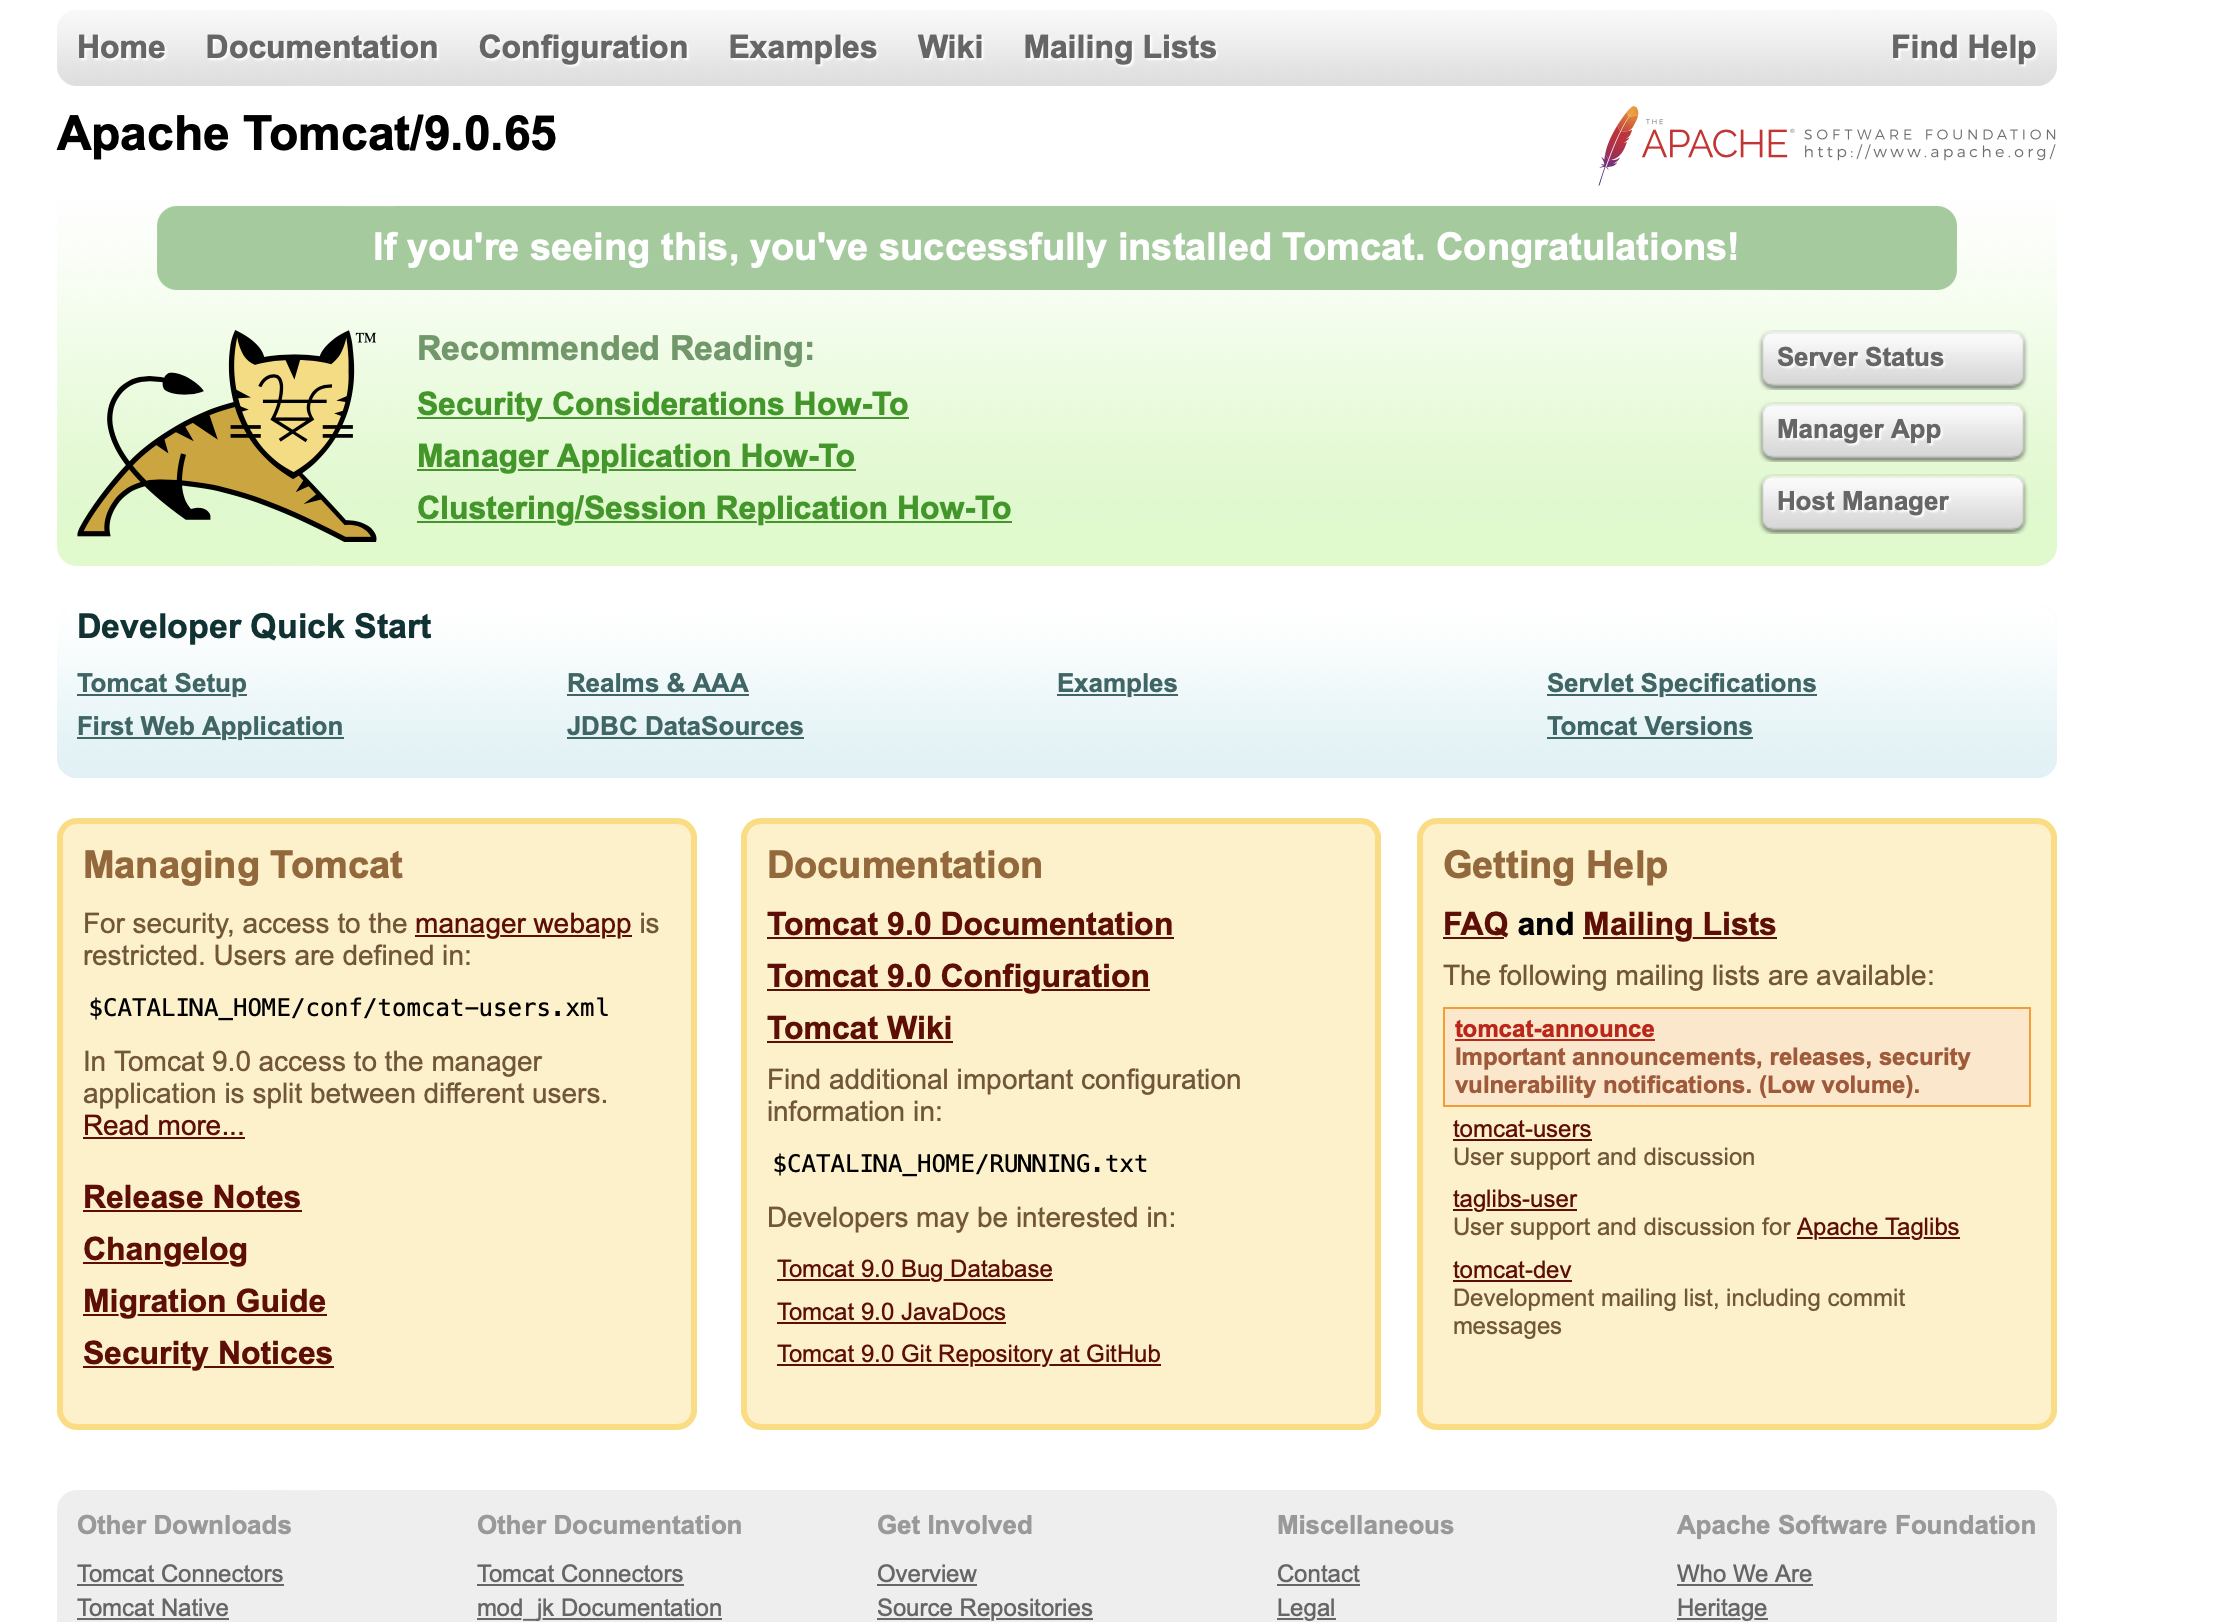Open Tomcat 9.0 Documentation link
Image resolution: width=2218 pixels, height=1622 pixels.
[x=970, y=924]
